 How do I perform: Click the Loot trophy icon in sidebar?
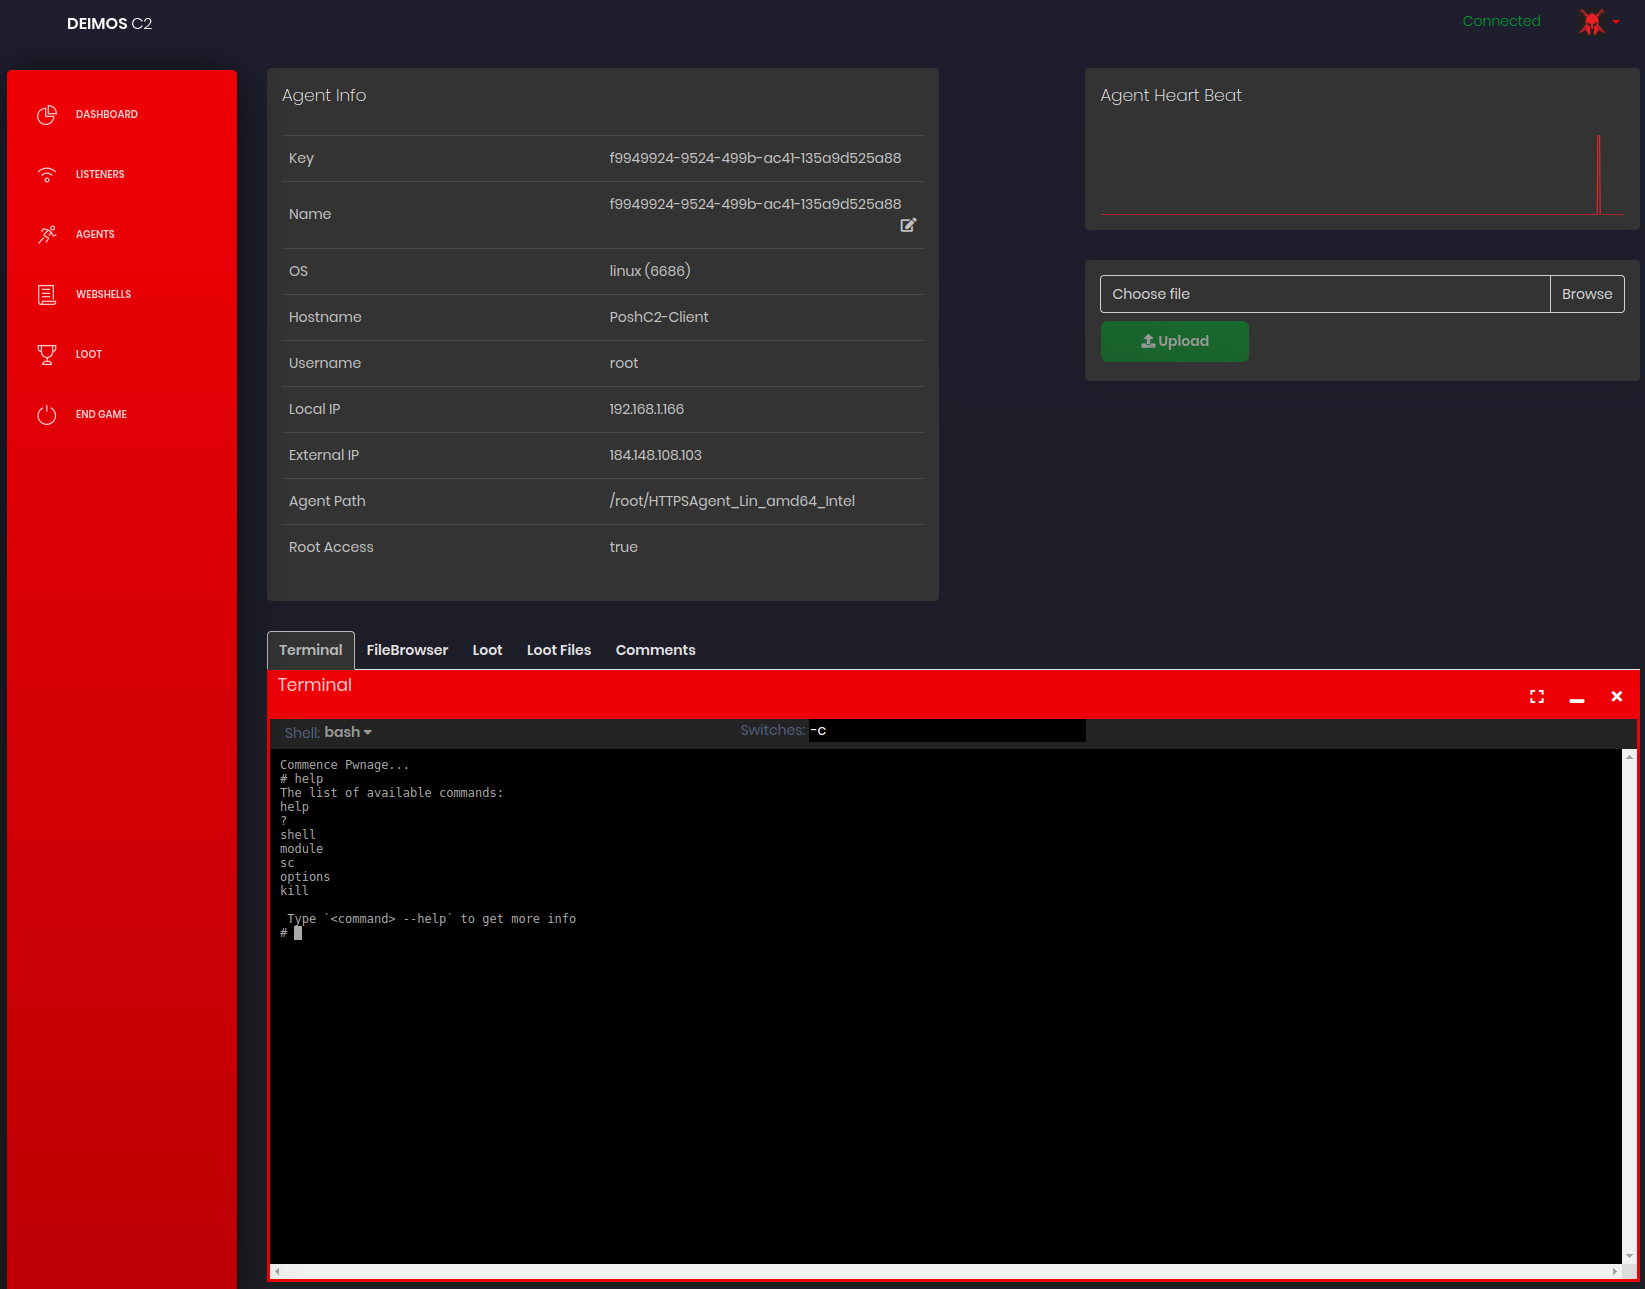pos(47,354)
